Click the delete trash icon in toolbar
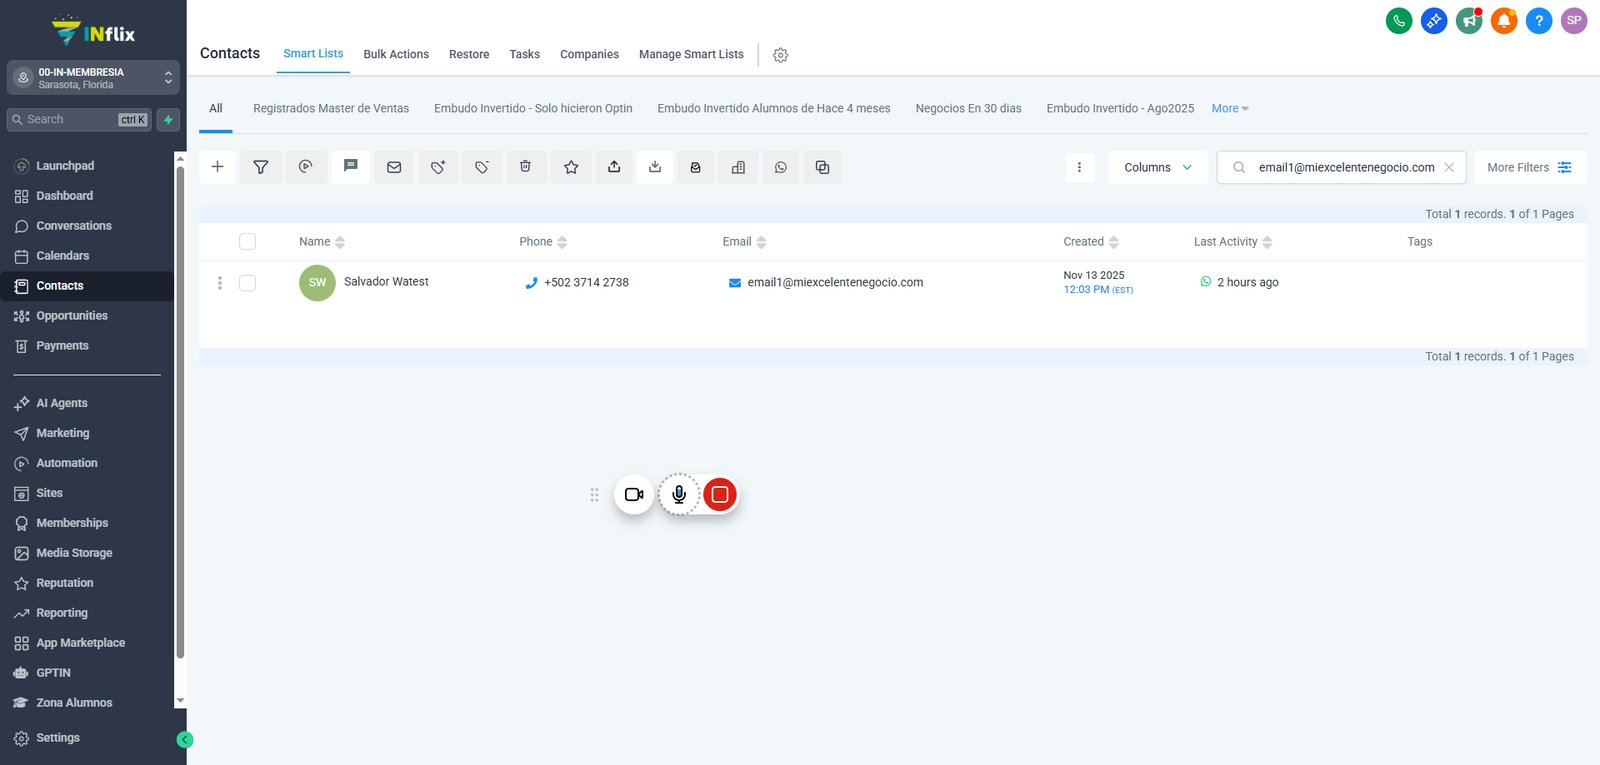This screenshot has height=765, width=1600. (526, 167)
